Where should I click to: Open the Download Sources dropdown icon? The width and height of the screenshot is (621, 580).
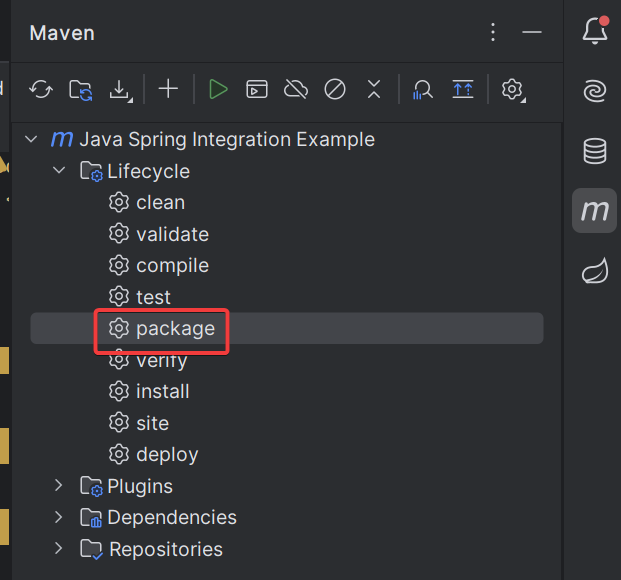[120, 90]
